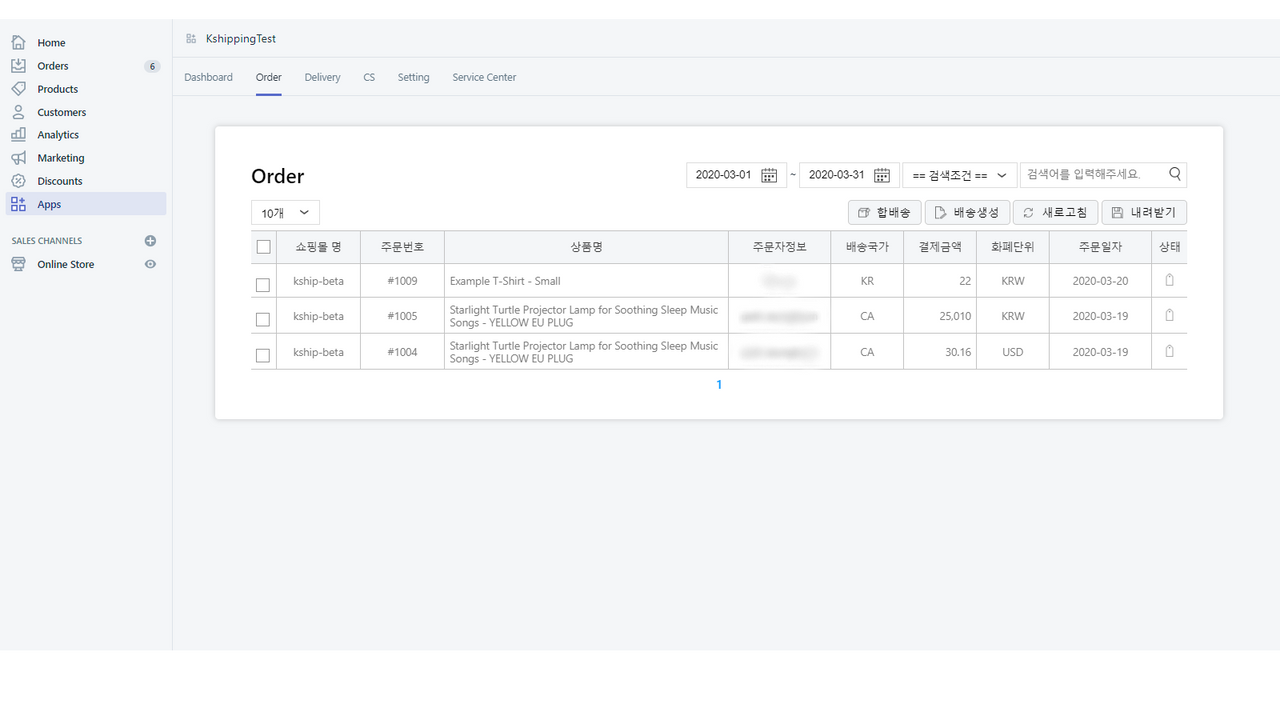Click the SALES CHANNELS heading

(x=47, y=241)
